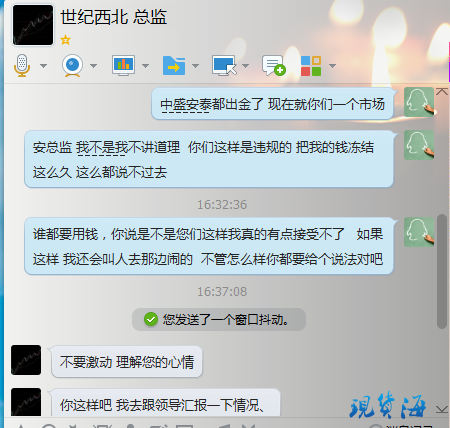Open dropdown arrow beside apps grid icon
450x428 pixels.
332,66
